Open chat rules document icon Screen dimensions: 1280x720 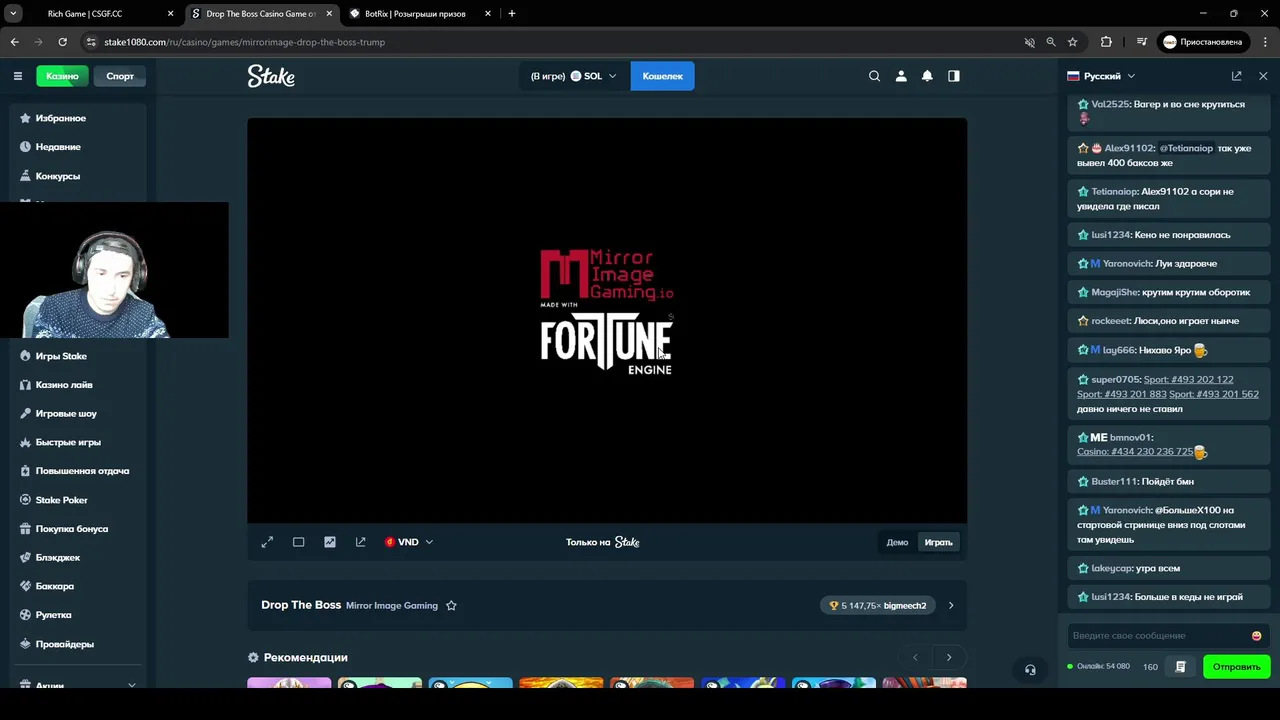1180,667
